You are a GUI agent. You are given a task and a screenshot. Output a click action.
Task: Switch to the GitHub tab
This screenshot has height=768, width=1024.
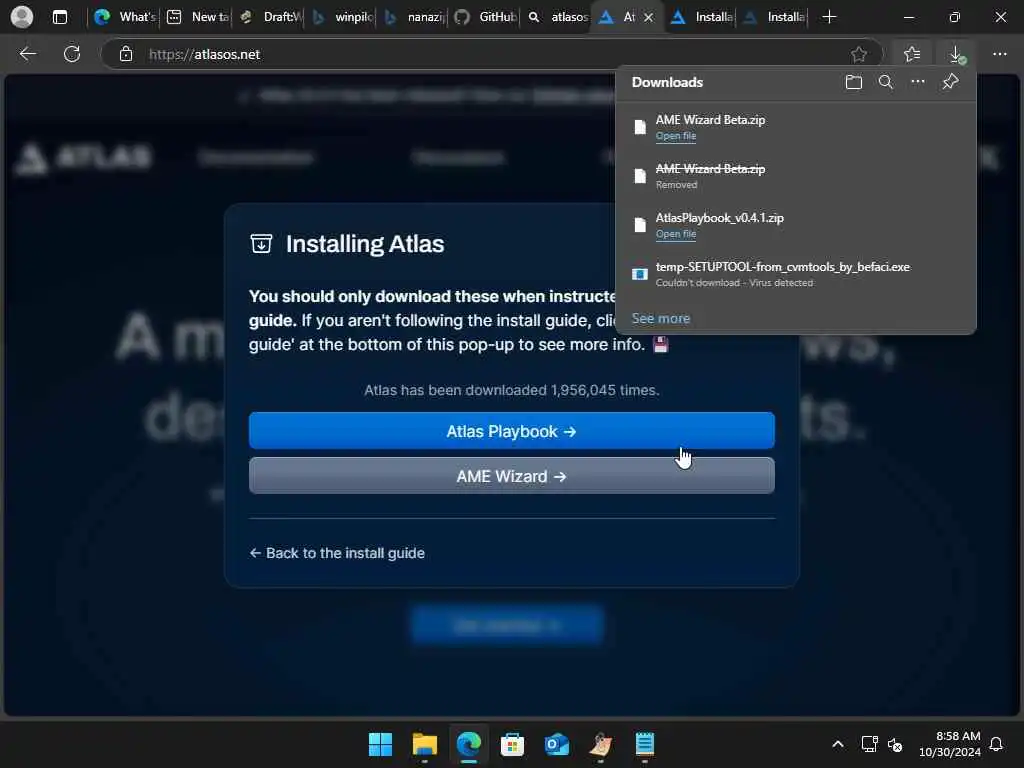(x=485, y=17)
